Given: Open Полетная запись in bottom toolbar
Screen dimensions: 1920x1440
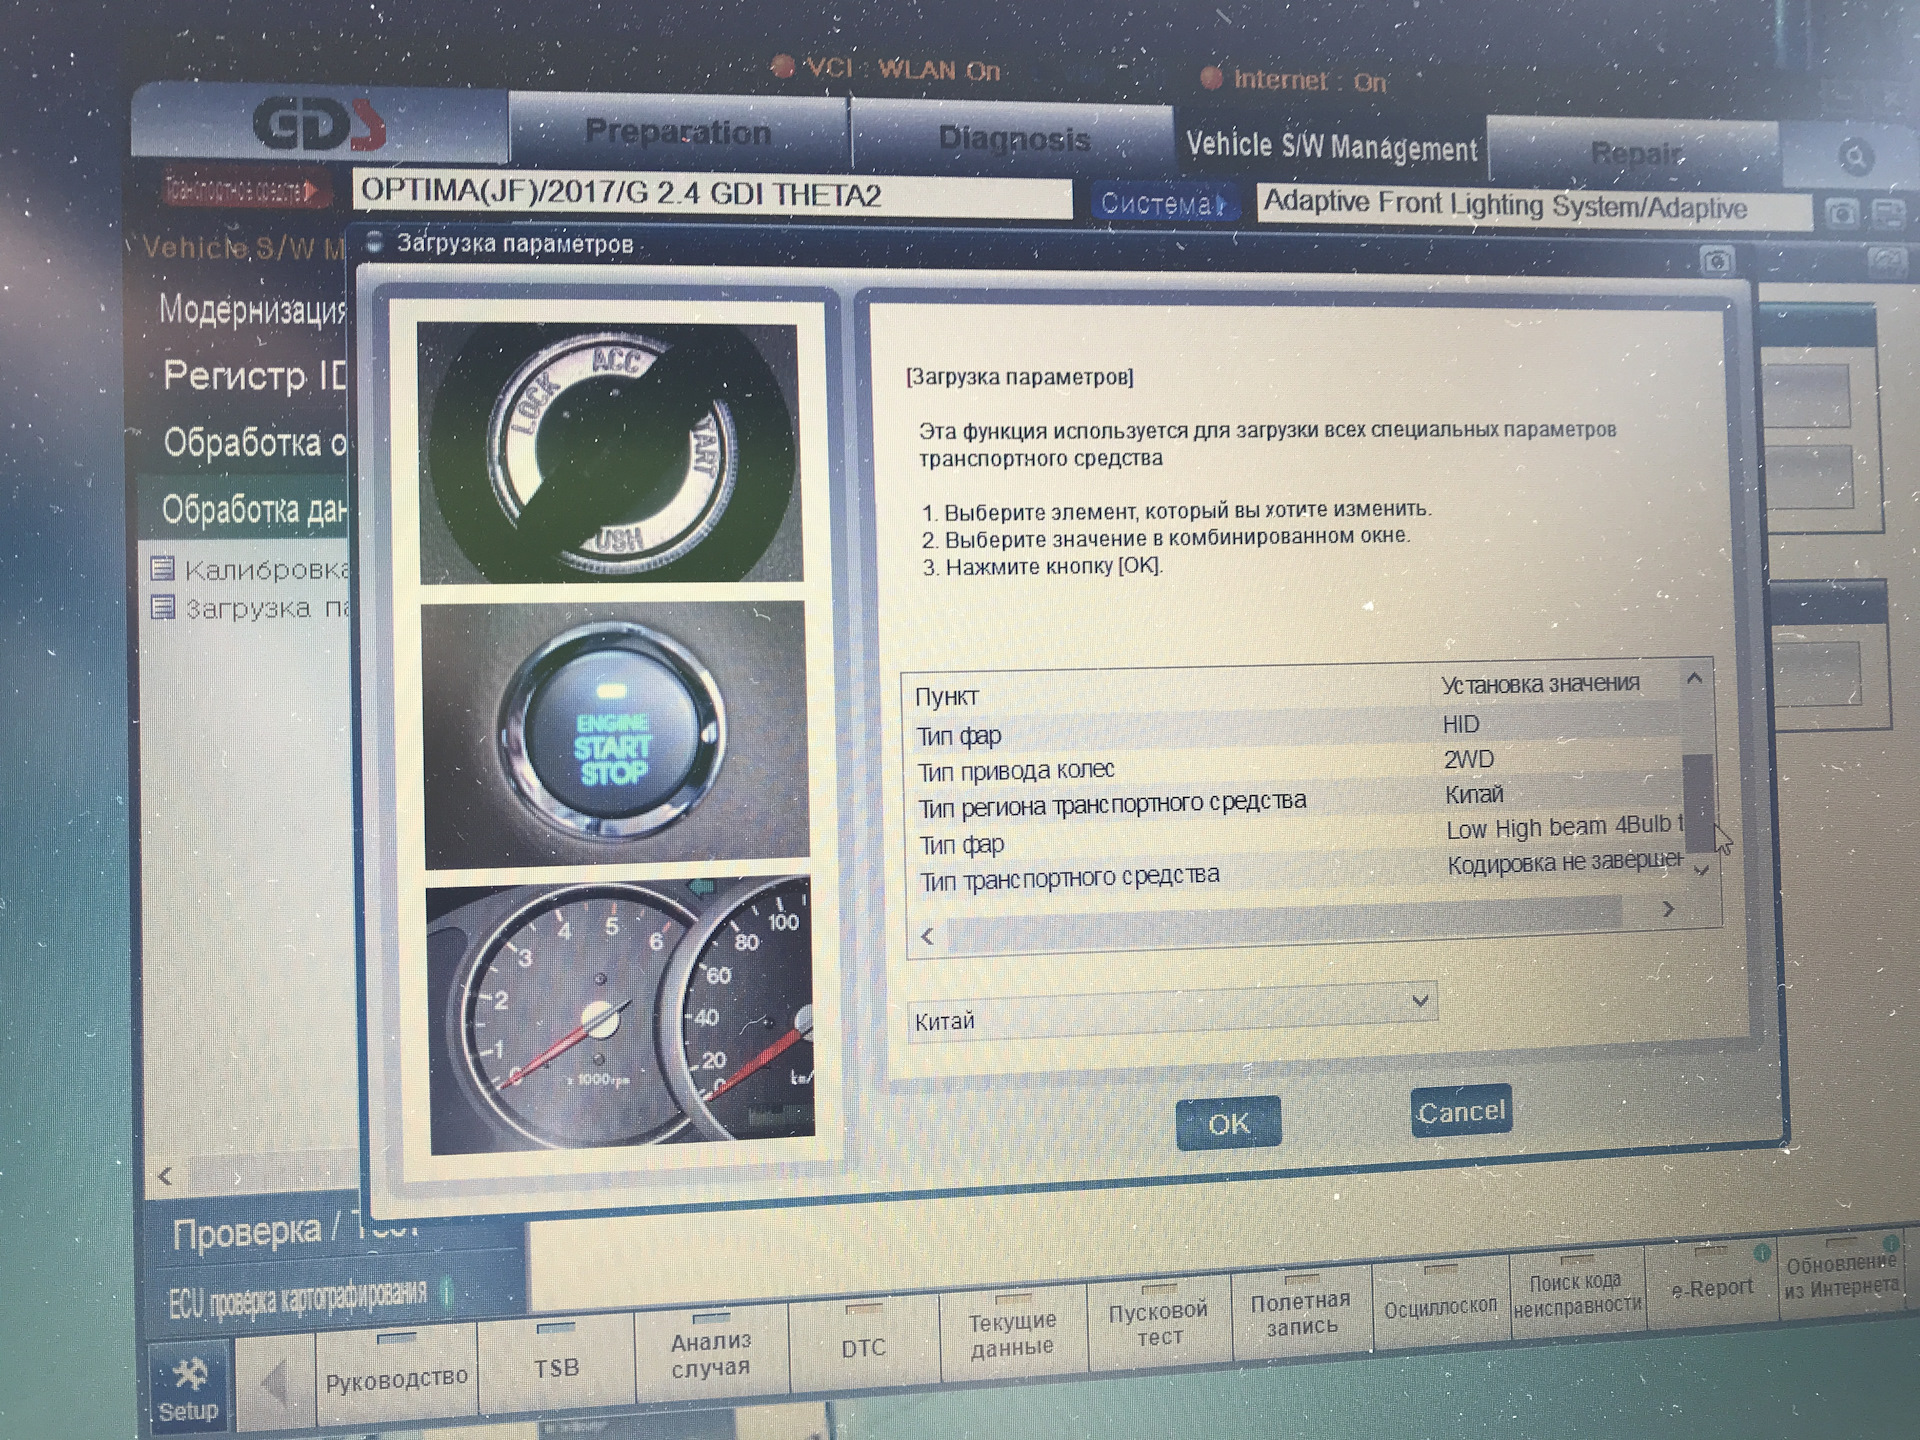Looking at the screenshot, I should (x=1301, y=1313).
